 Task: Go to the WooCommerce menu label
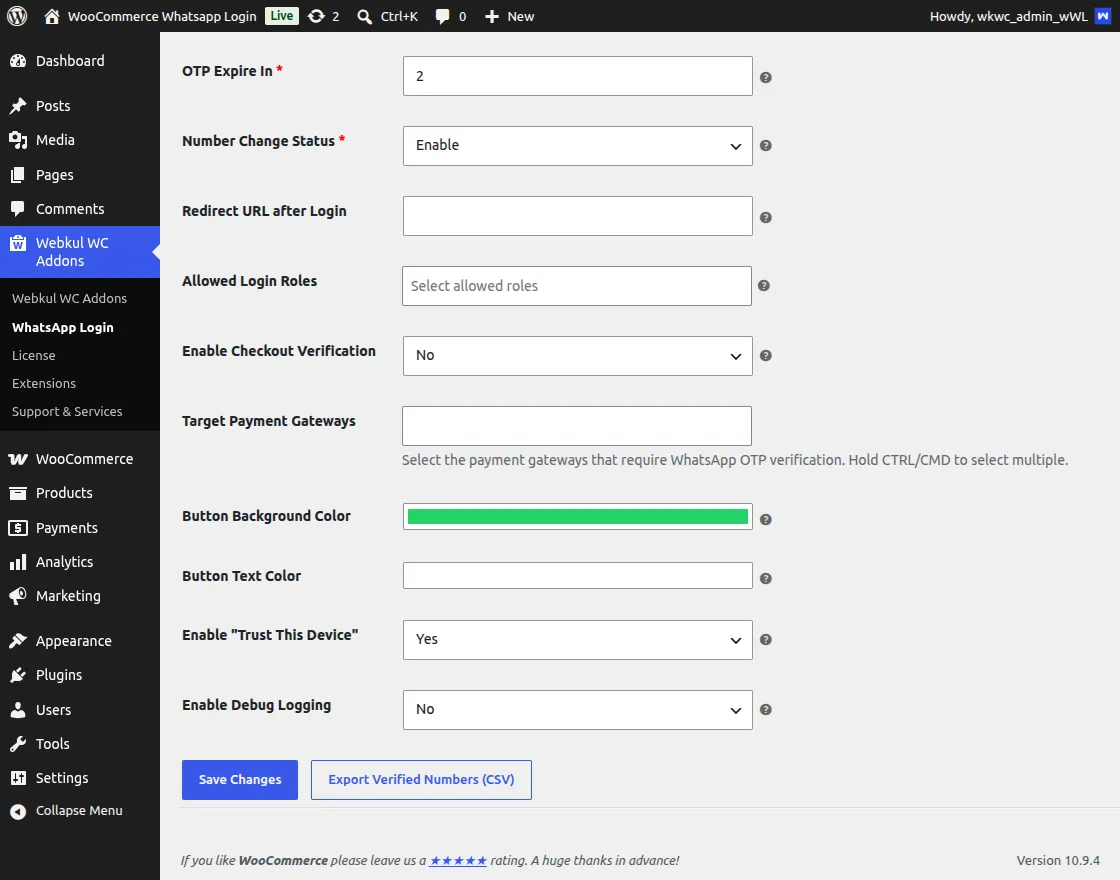[x=84, y=459]
